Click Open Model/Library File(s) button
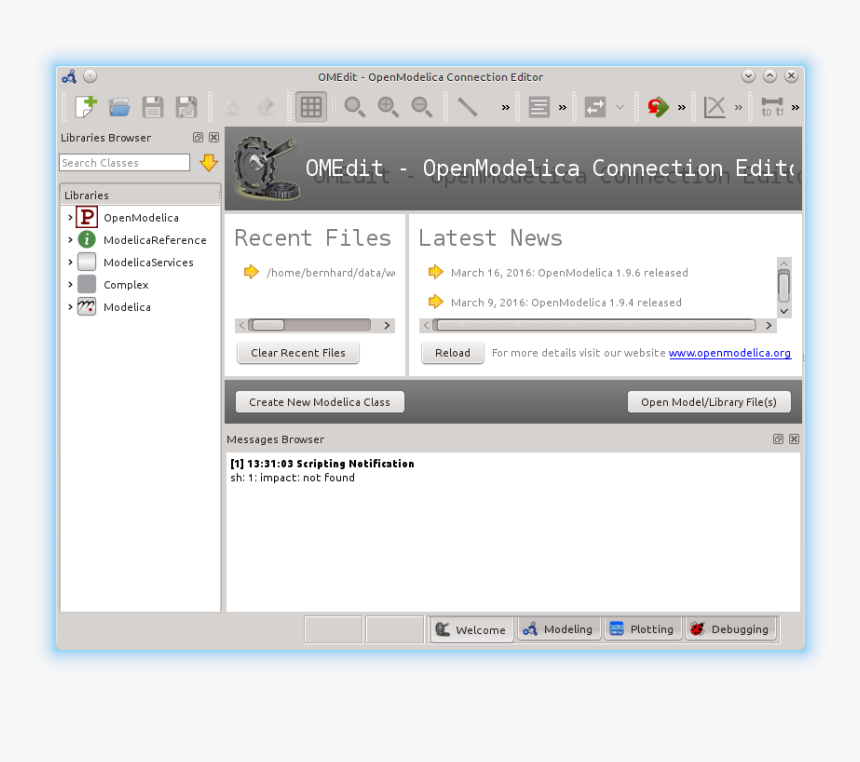860x762 pixels. point(709,402)
